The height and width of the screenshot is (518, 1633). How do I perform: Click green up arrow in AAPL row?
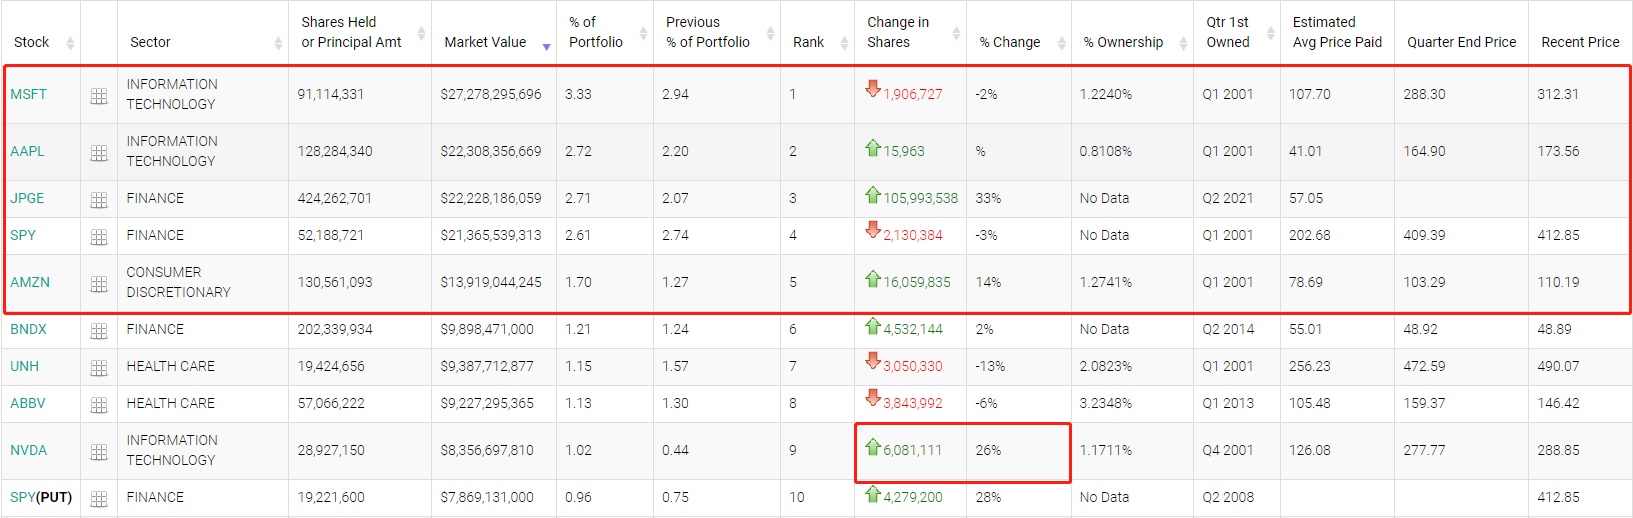click(x=873, y=147)
